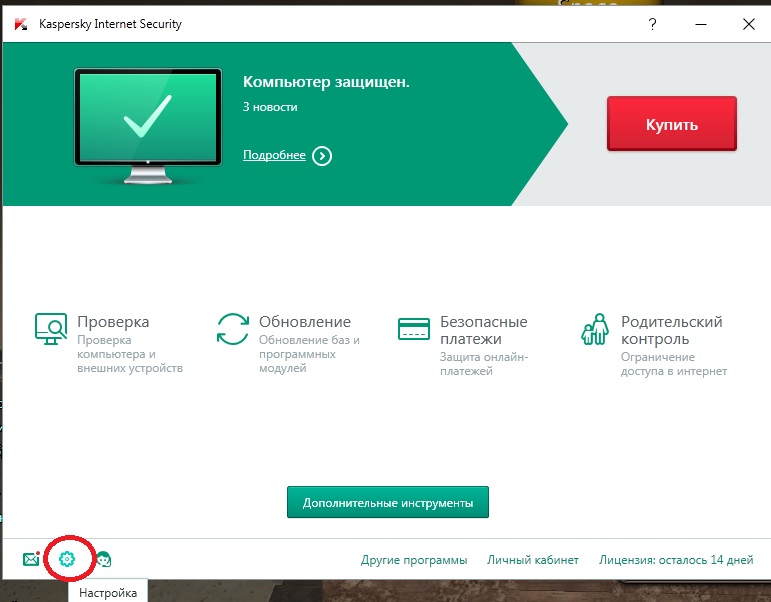Click the arrow circle next to Подробнее

click(x=322, y=156)
